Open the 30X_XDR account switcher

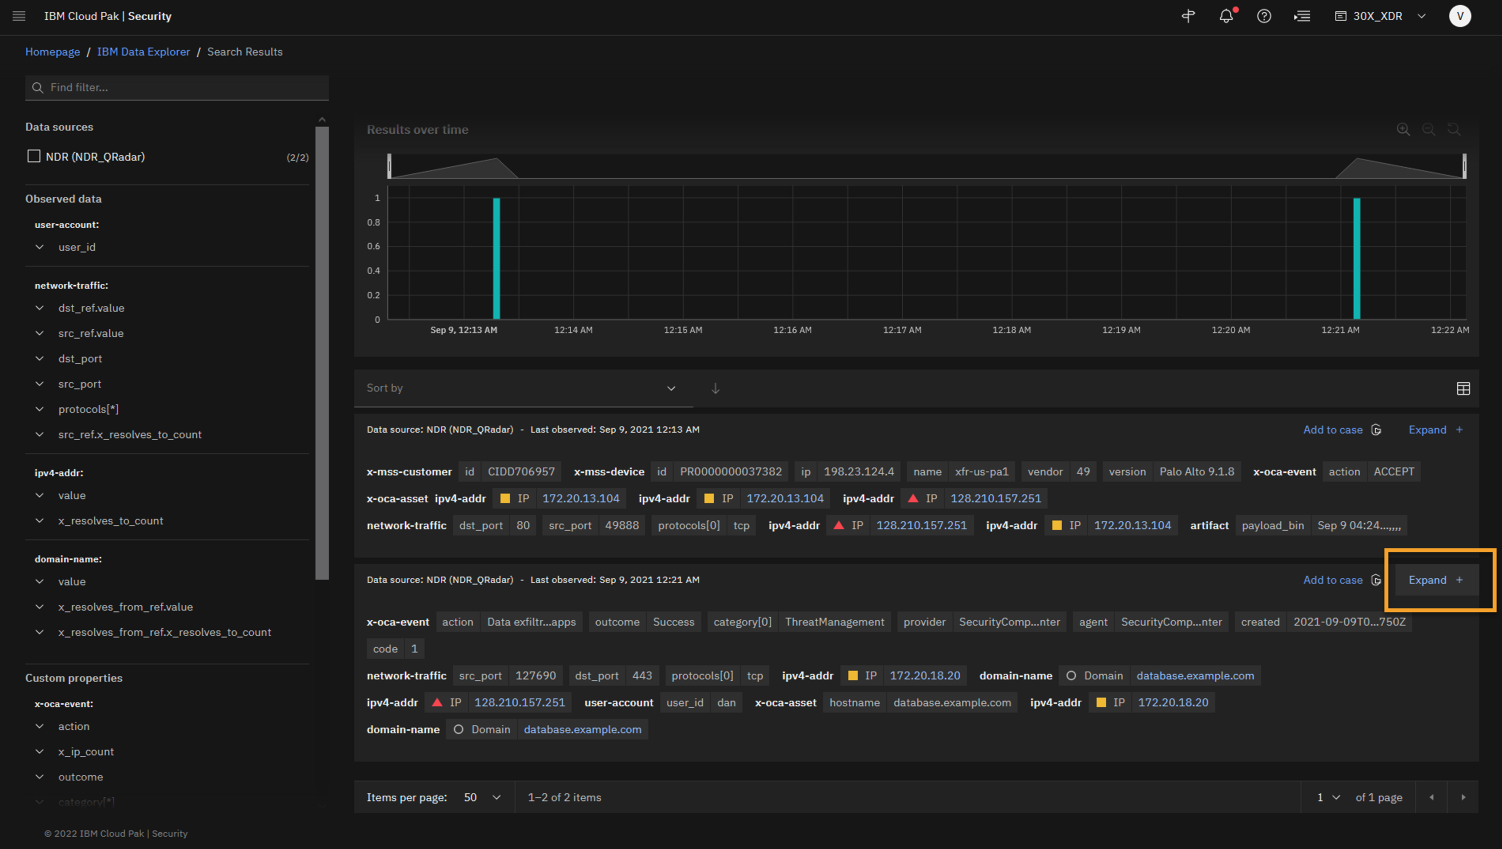[x=1381, y=16]
